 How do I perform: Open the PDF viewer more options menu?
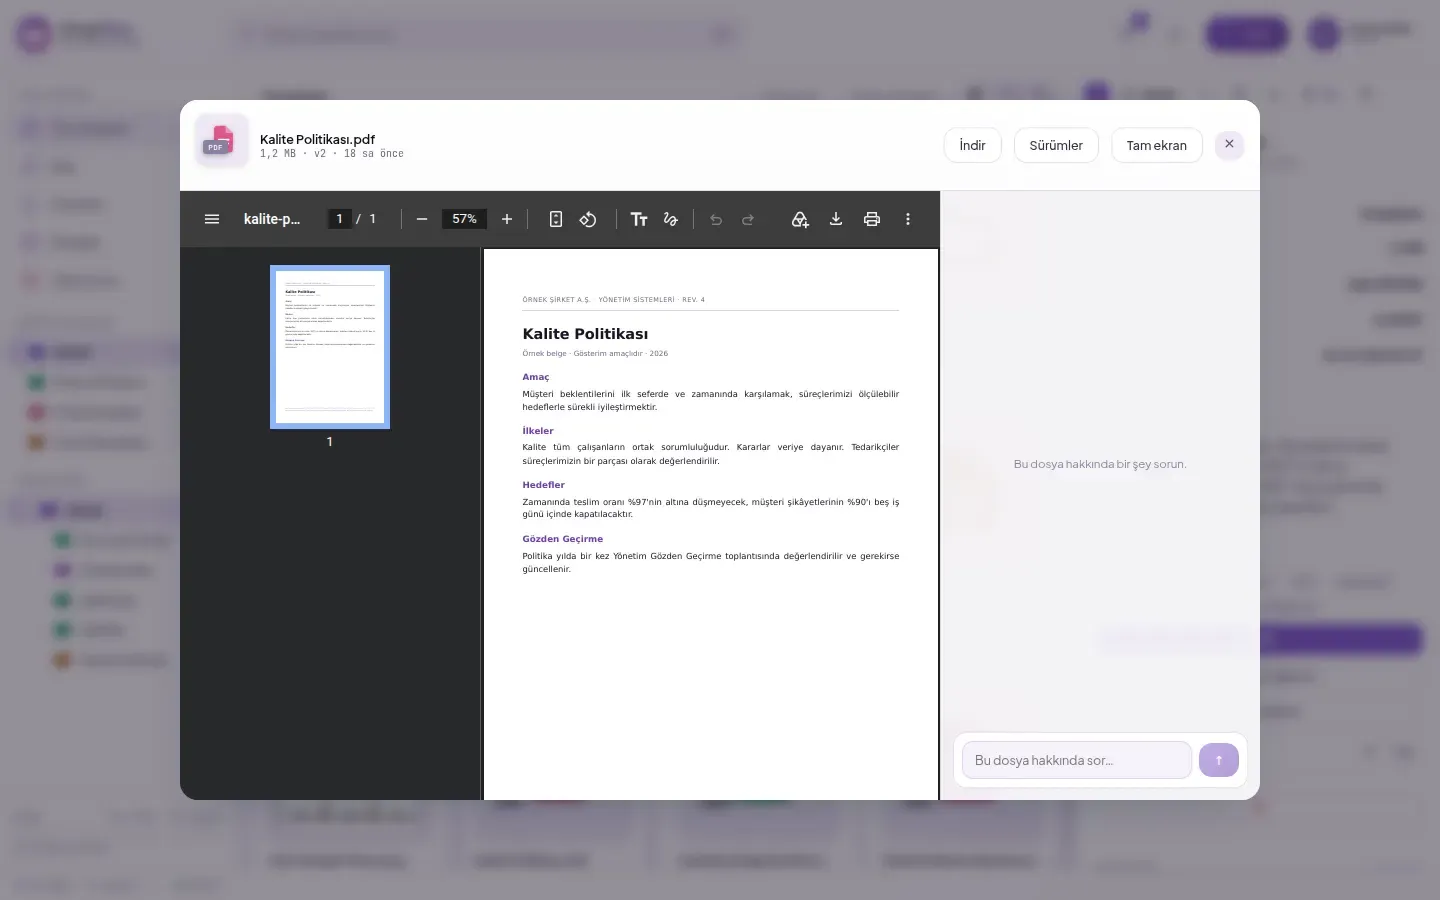pos(908,219)
